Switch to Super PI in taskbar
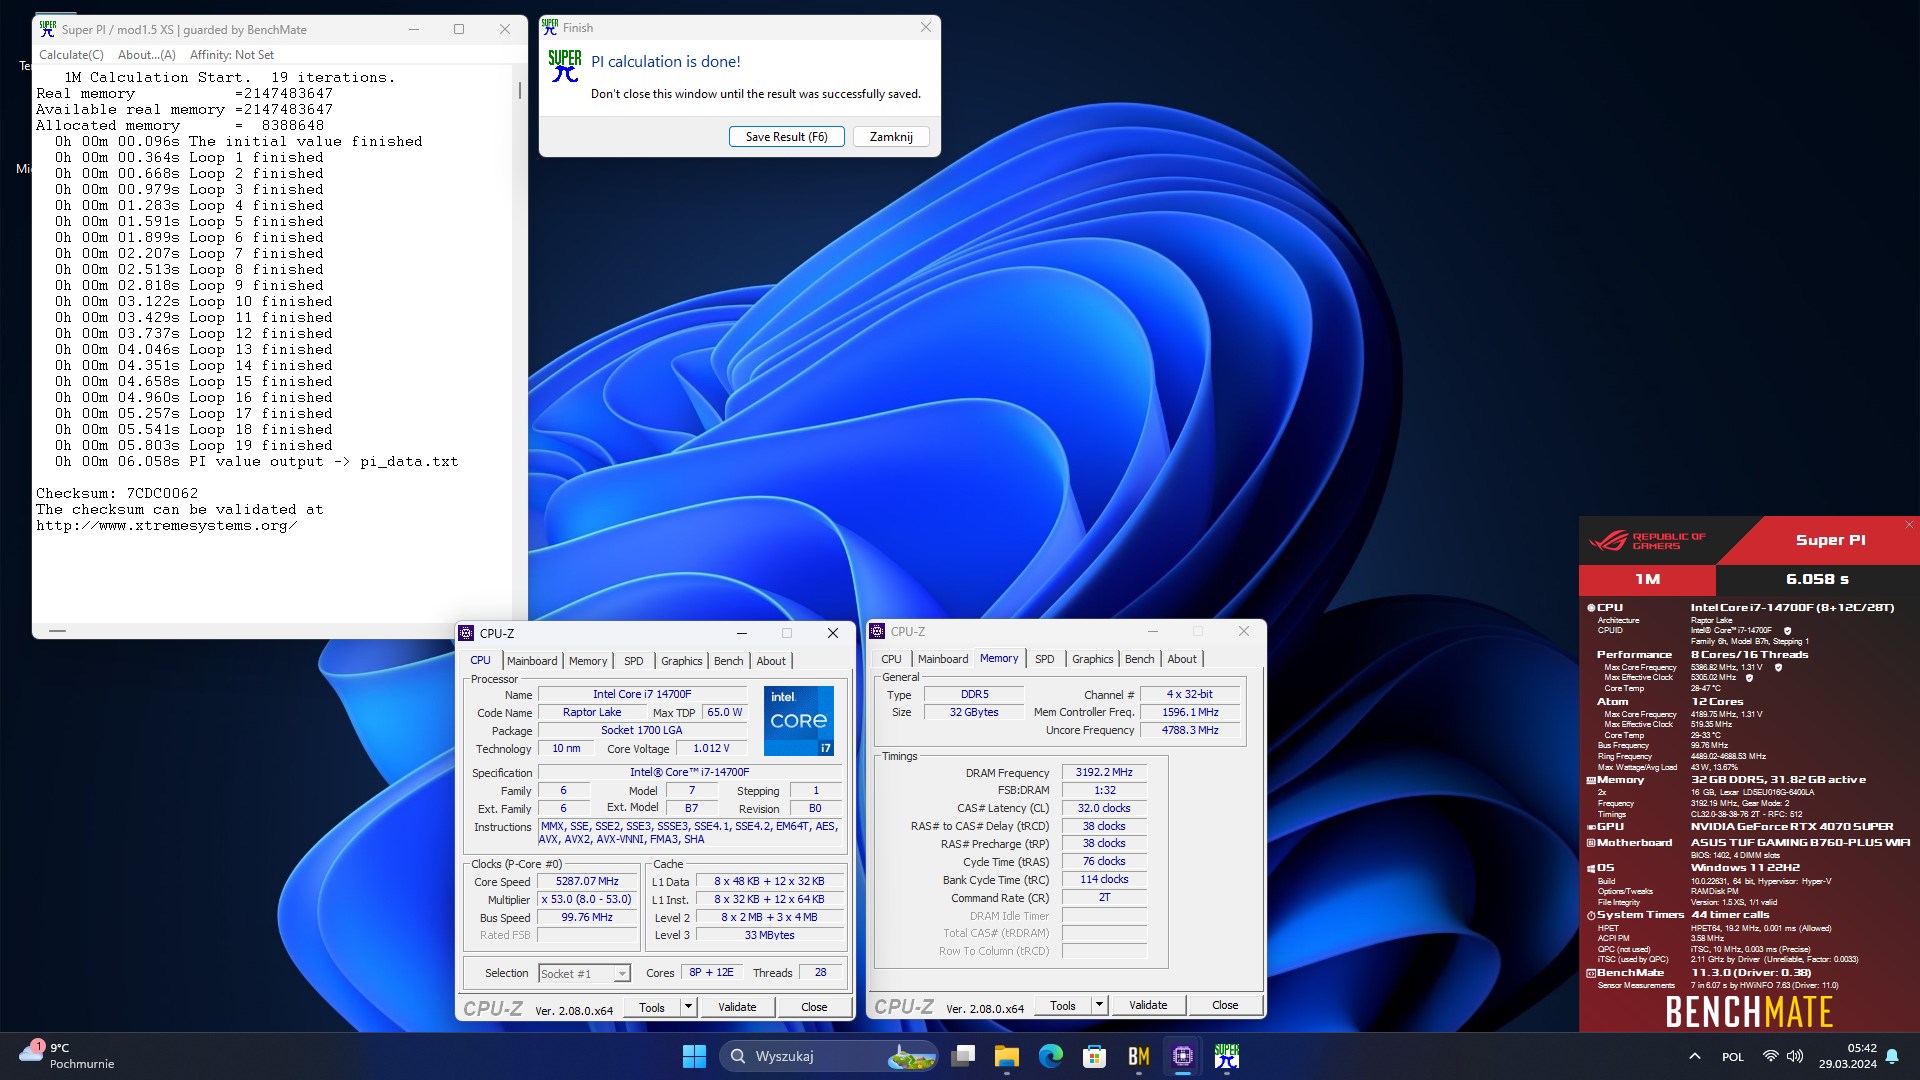Screen dimensions: 1920x1080 click(1227, 1056)
